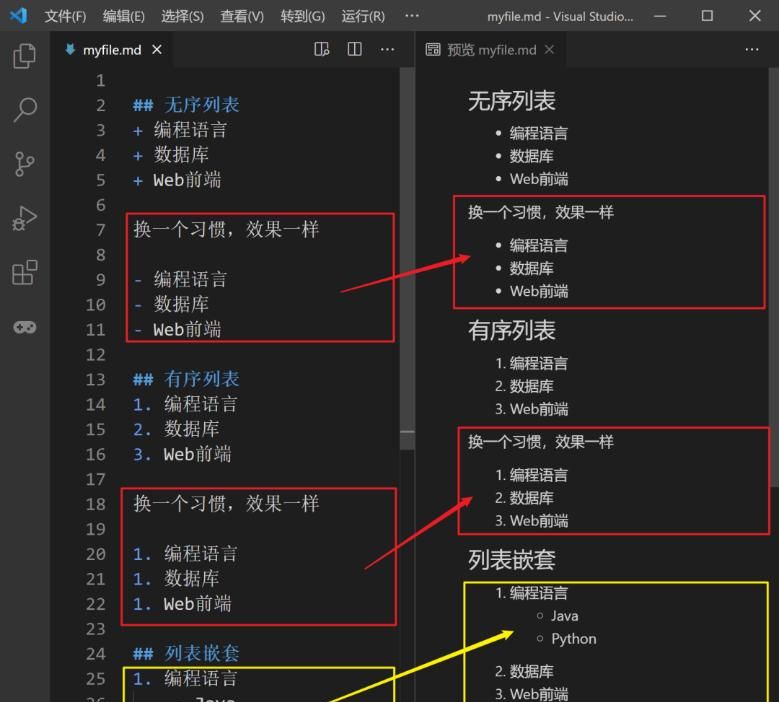Open preview pane more actions ellipsis
This screenshot has height=702, width=779.
[752, 49]
